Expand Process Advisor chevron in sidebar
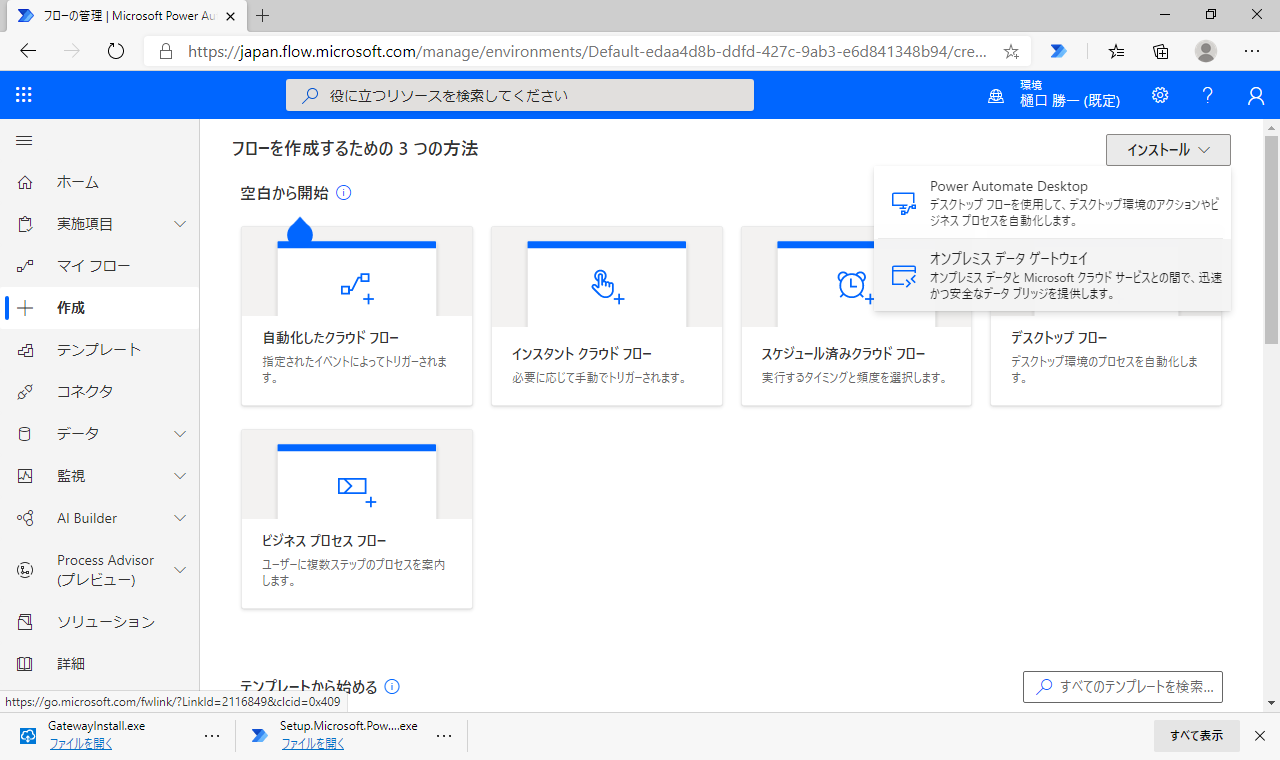Screen dimensions: 1280x760 tap(180, 570)
